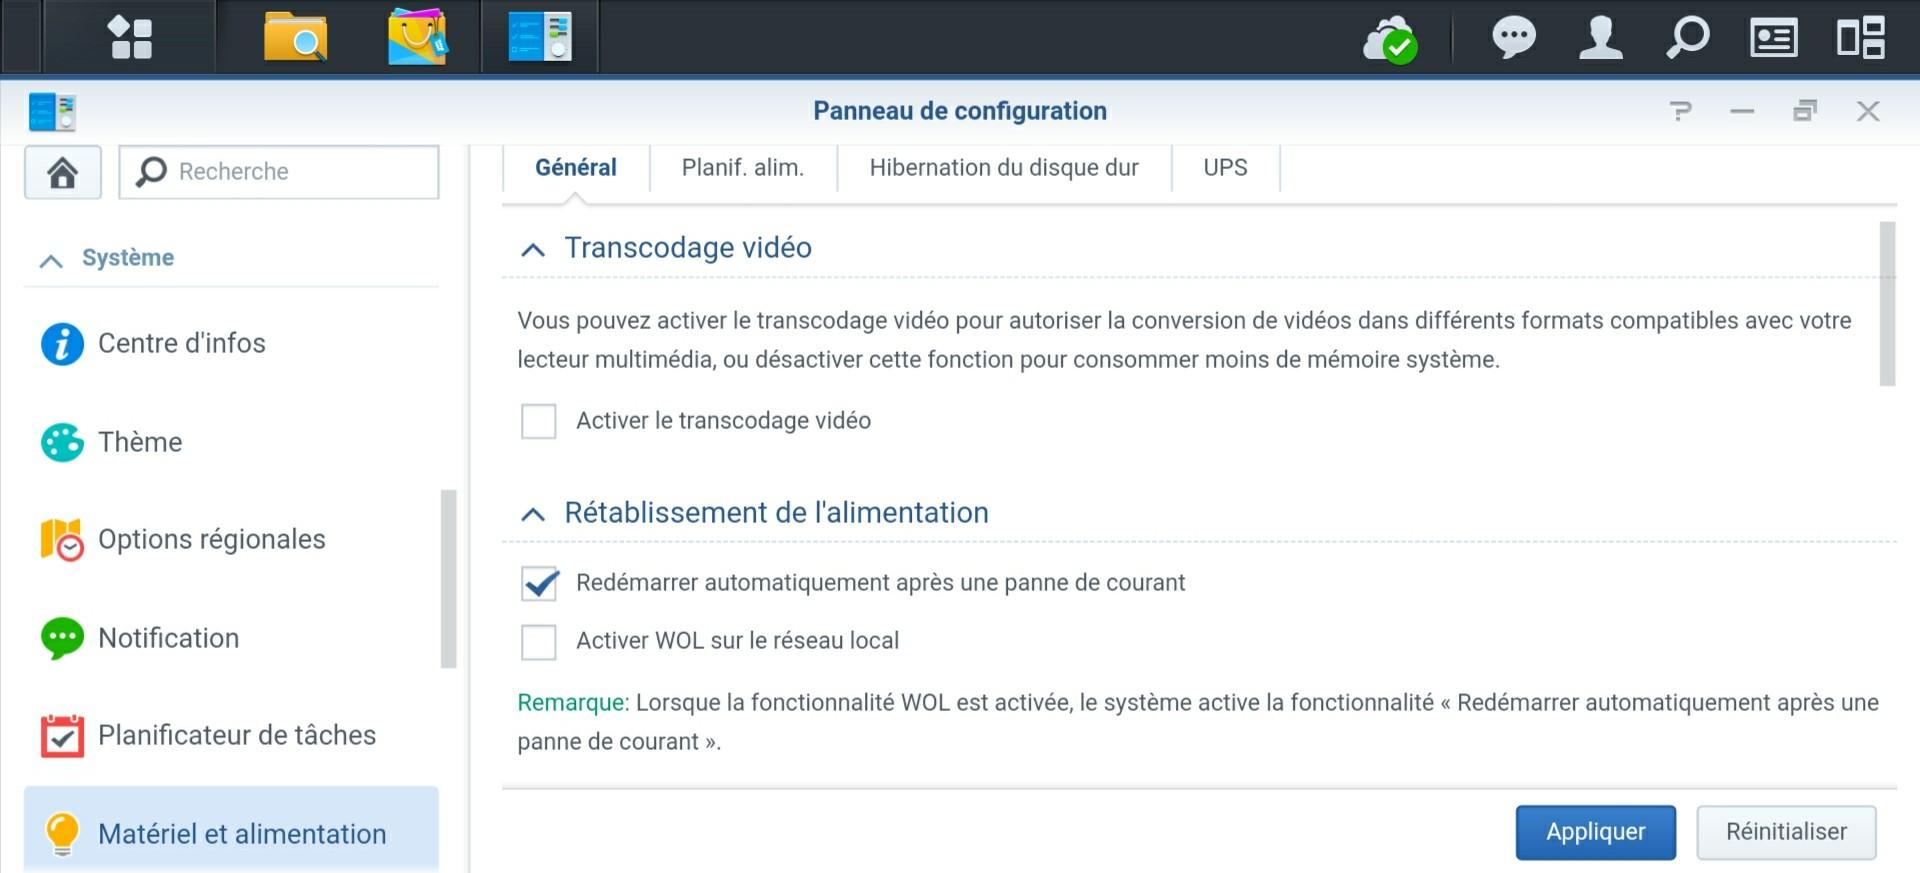This screenshot has height=873, width=1920.
Task: Collapse the Transcodage vidéo section
Action: point(533,249)
